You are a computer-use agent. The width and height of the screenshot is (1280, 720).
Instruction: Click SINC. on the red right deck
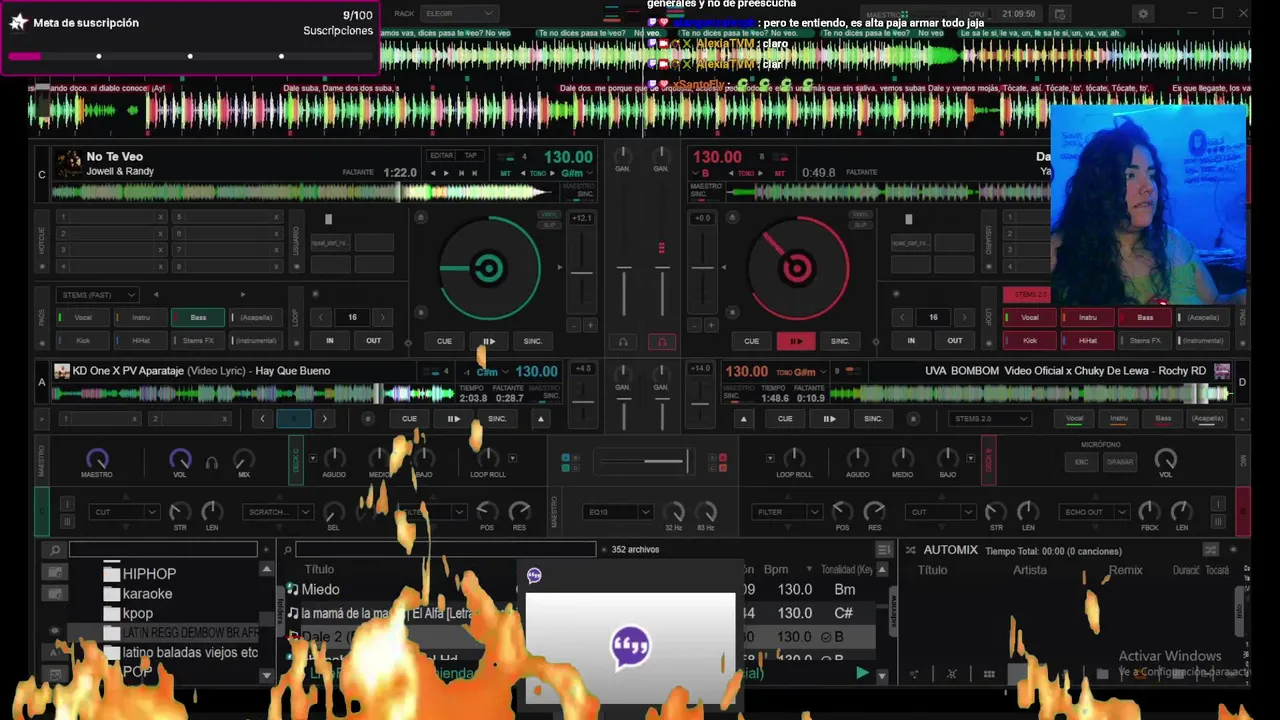click(840, 341)
